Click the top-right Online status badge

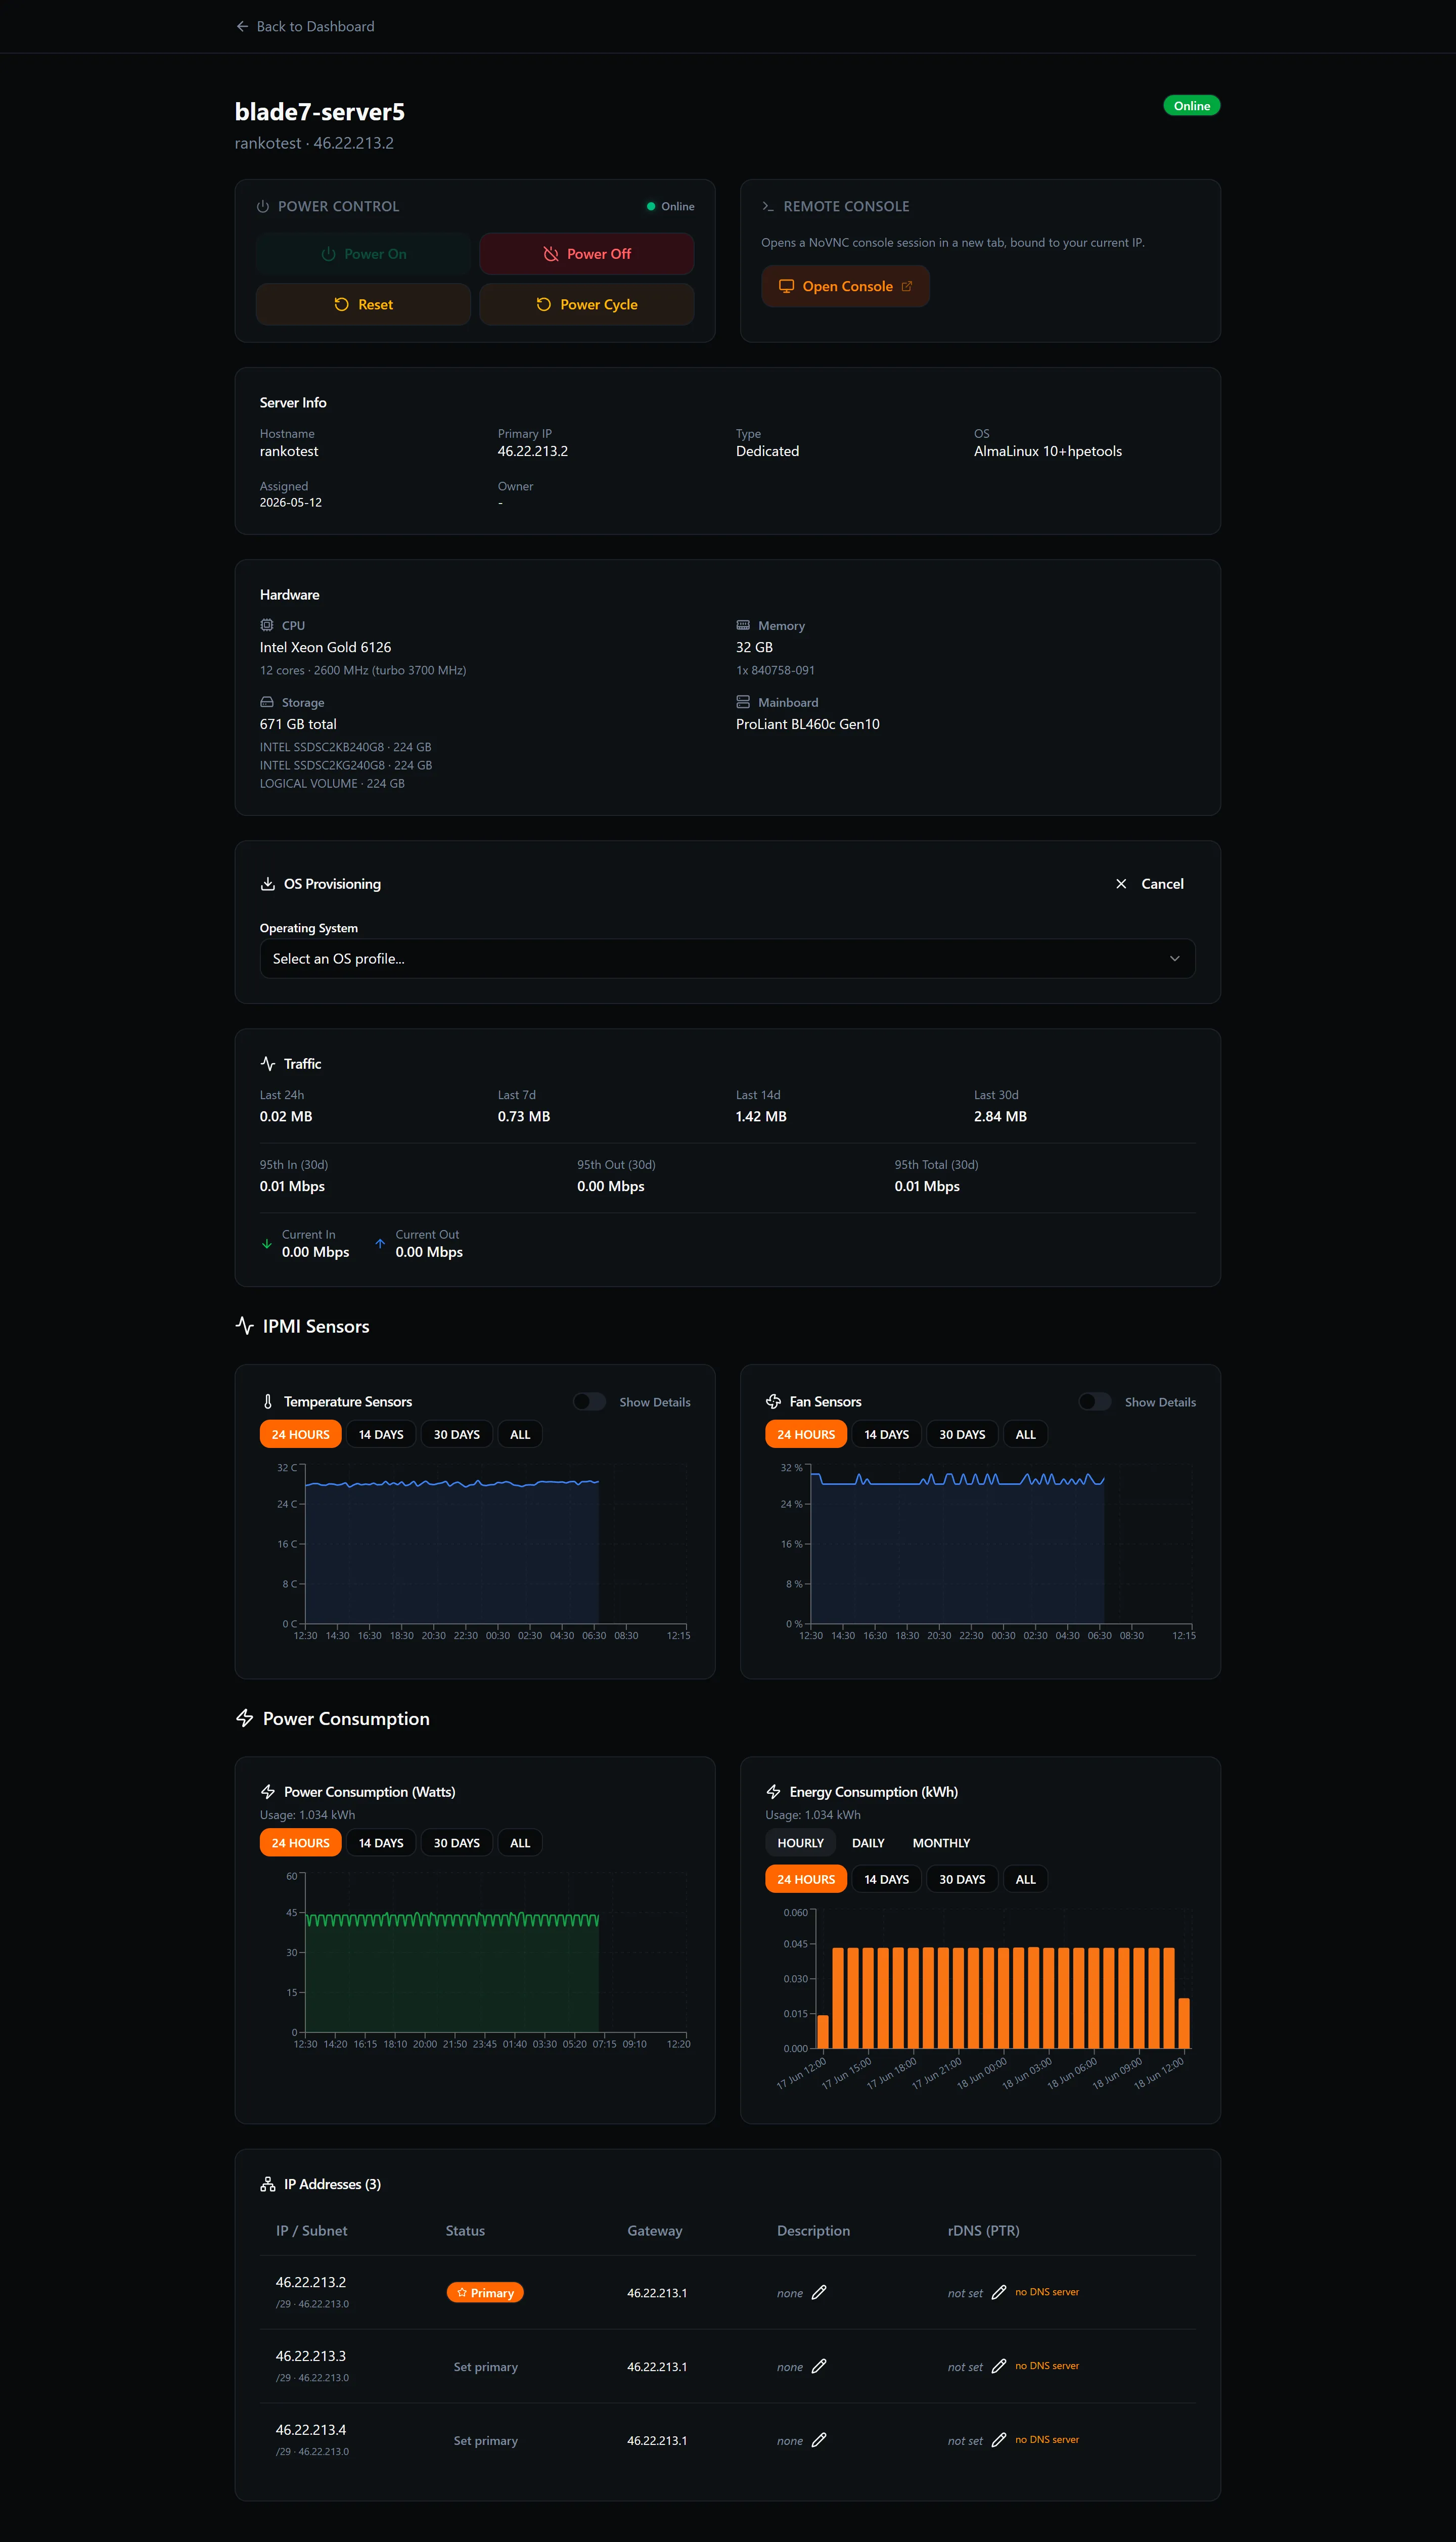coord(1191,106)
